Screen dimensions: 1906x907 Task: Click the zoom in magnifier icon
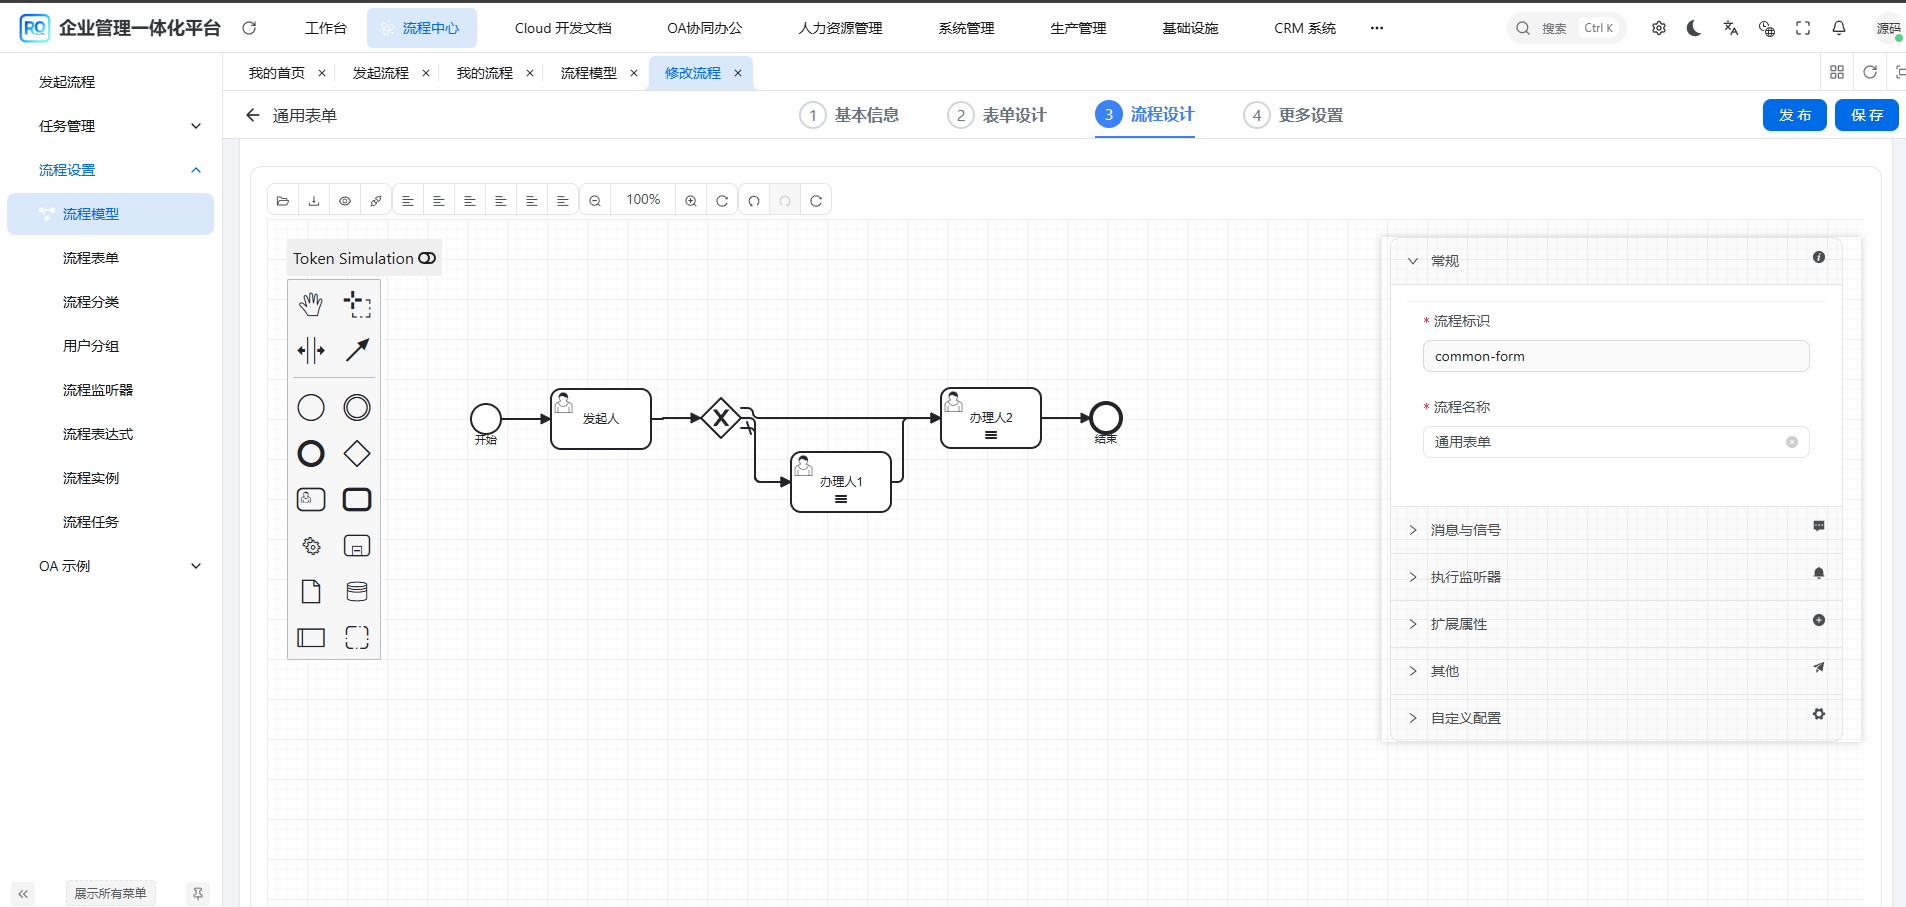pyautogui.click(x=691, y=201)
